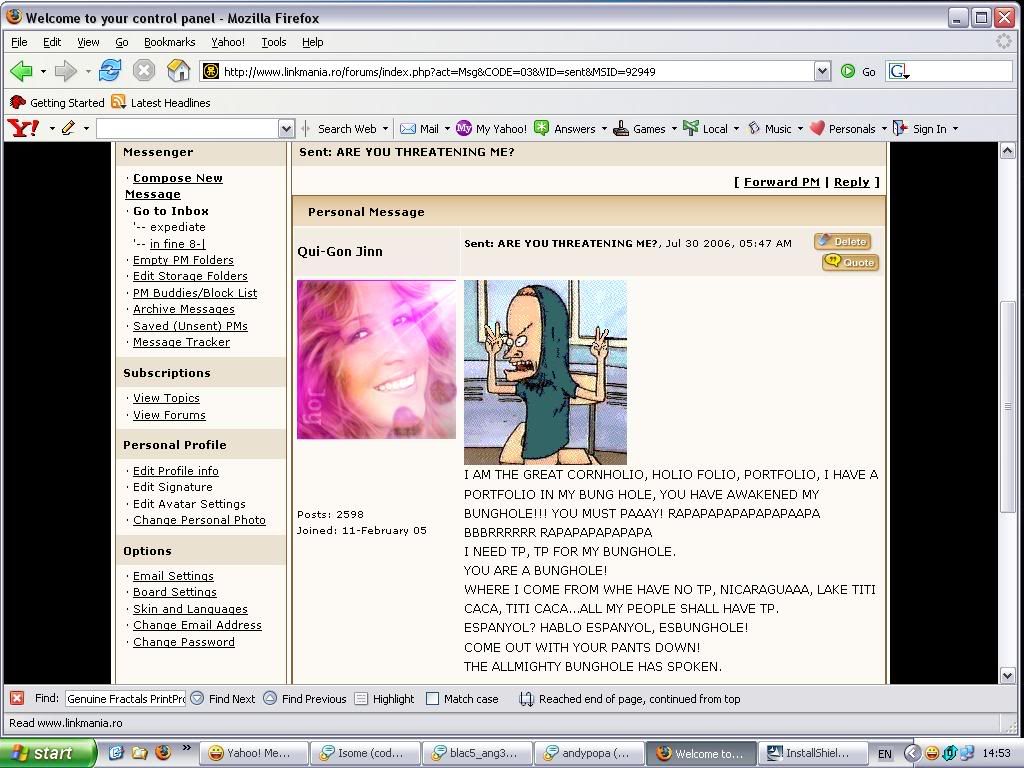This screenshot has height=768, width=1024.
Task: Click the Qui-Gon Jinn avatar photo
Action: pos(376,359)
